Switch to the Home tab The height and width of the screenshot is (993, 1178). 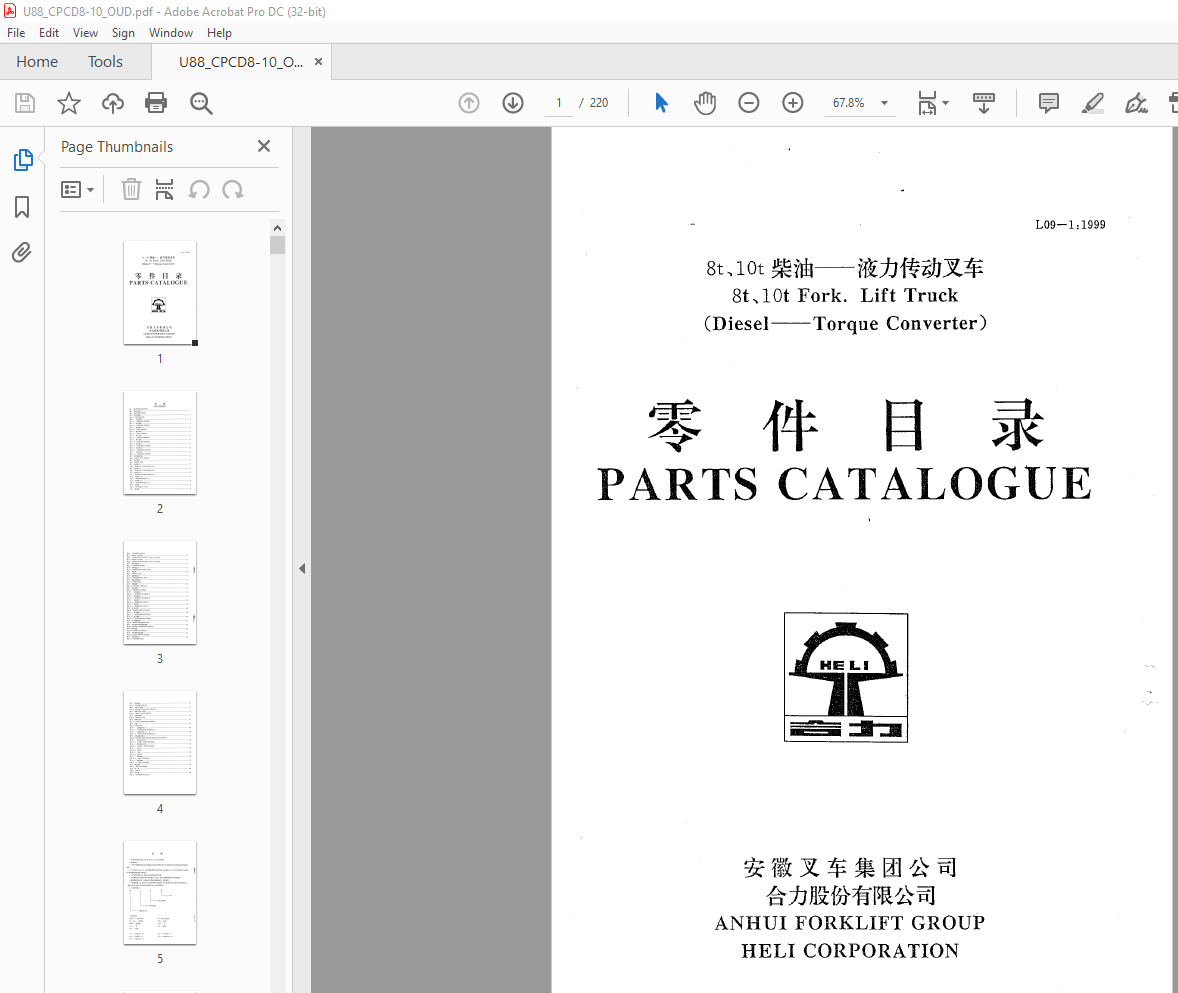click(x=37, y=62)
